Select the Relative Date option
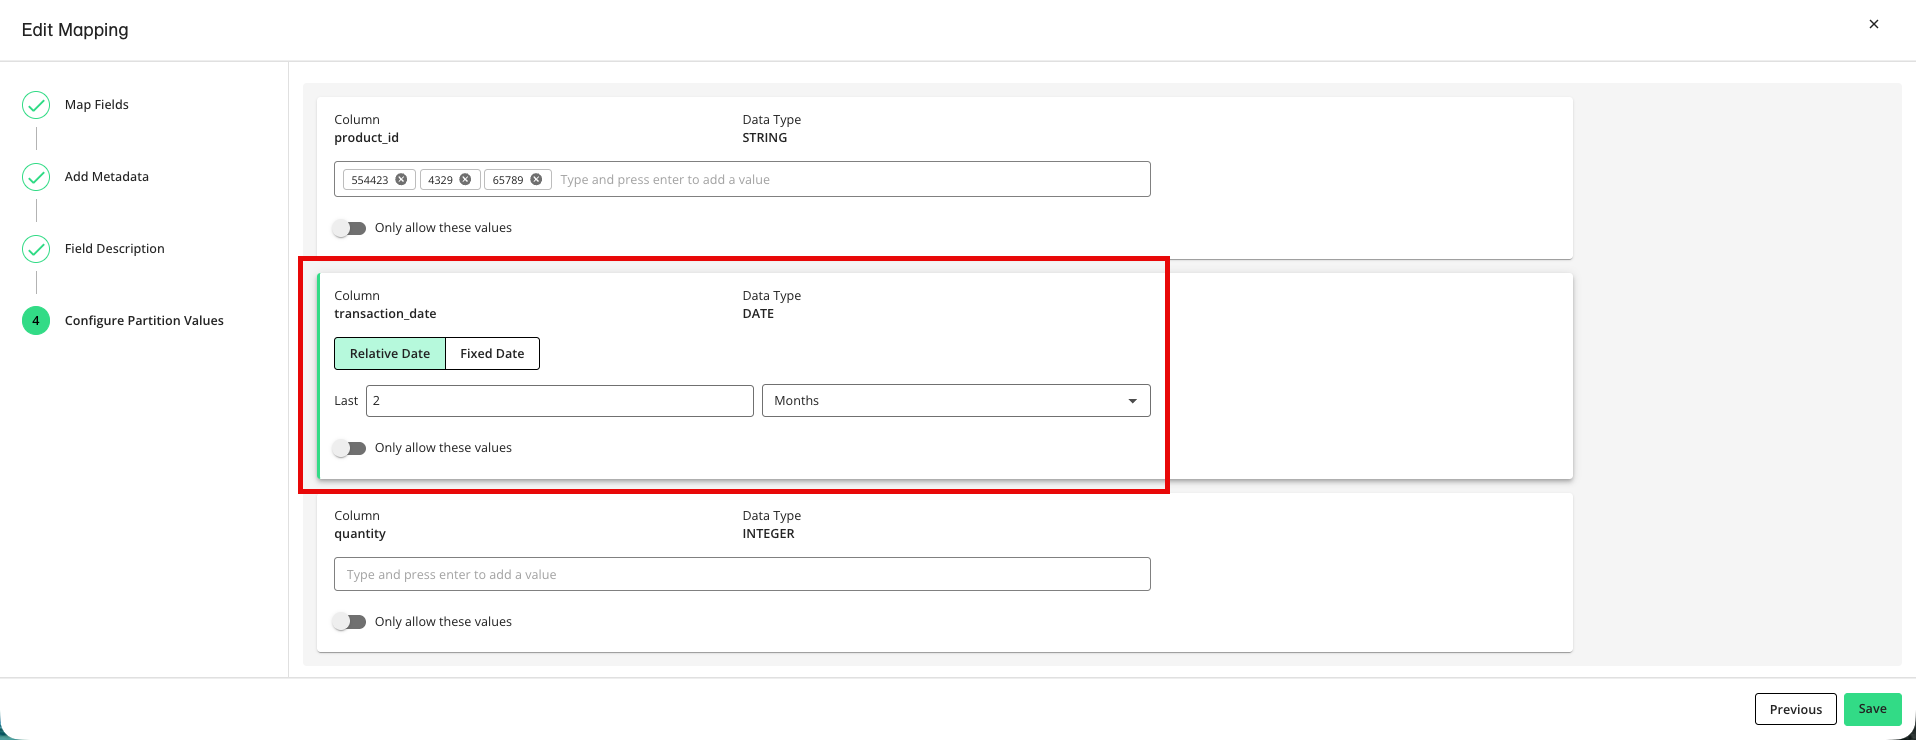Image resolution: width=1916 pixels, height=740 pixels. (390, 354)
